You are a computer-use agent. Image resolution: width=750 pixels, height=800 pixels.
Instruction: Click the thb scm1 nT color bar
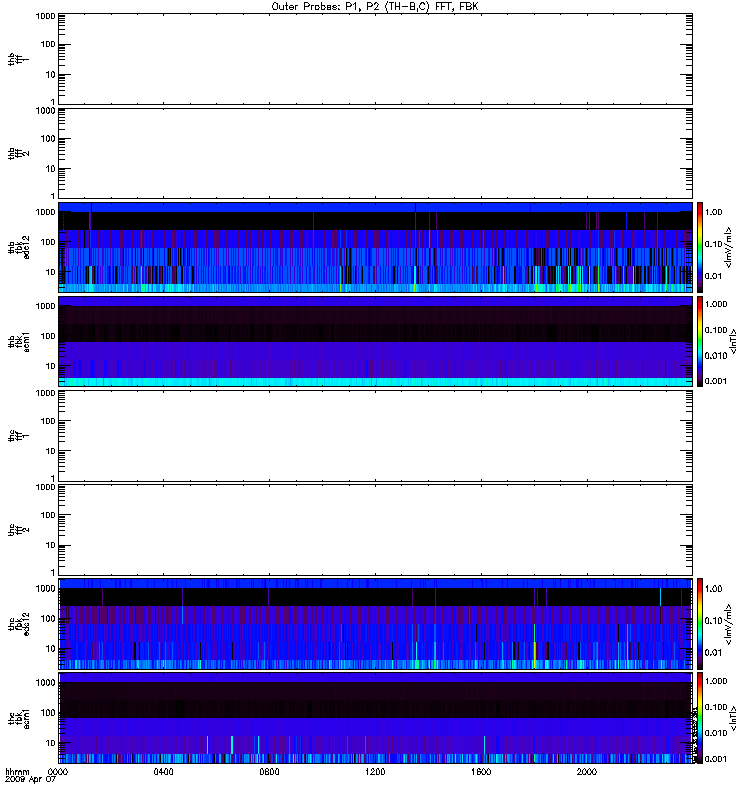[700, 341]
